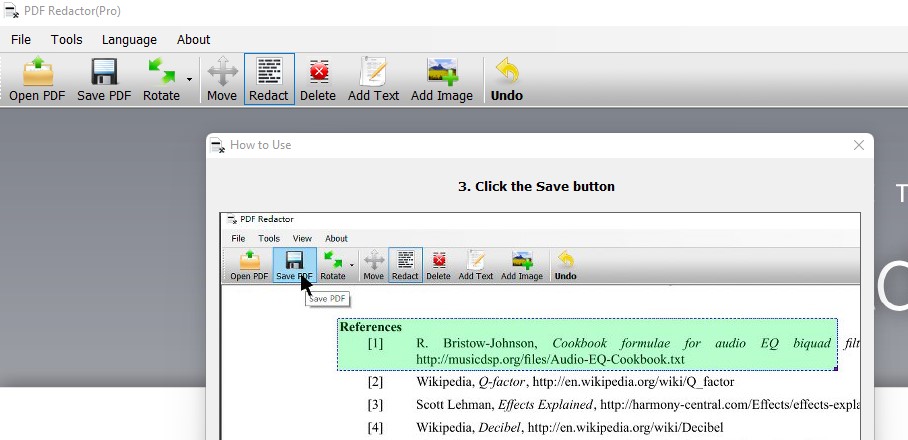
Task: Select the Add Text tool
Action: 374,79
